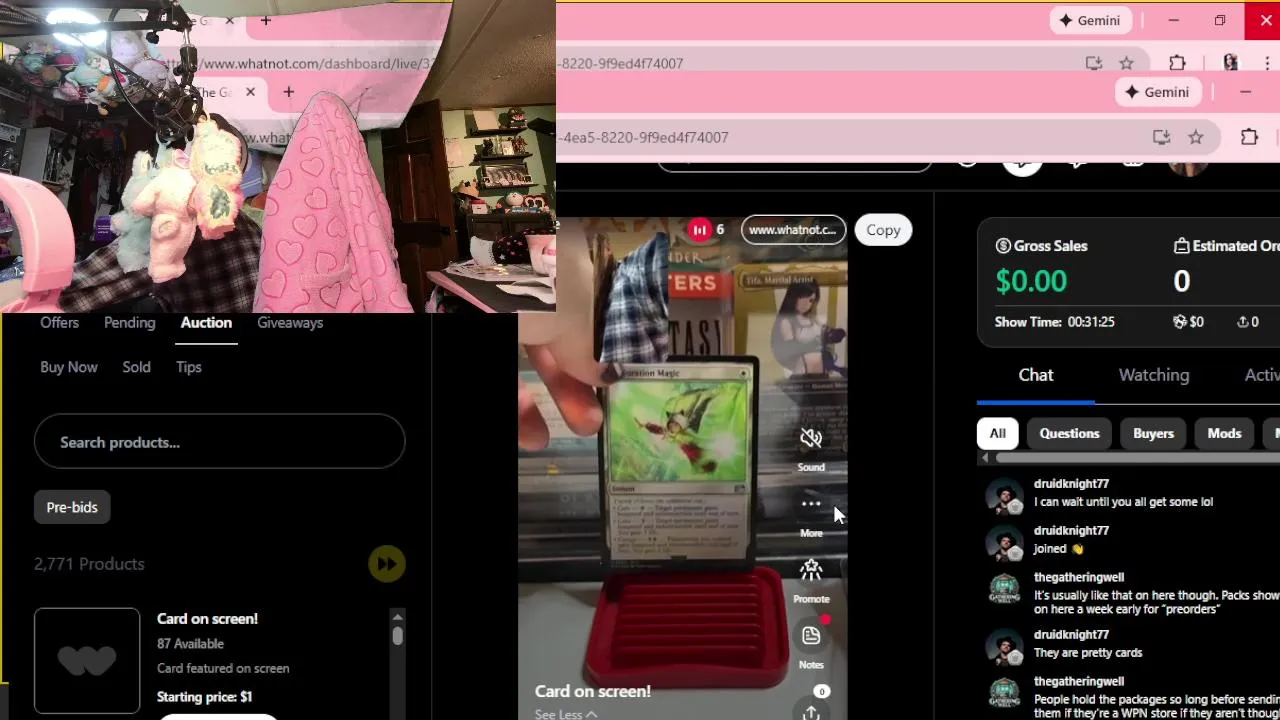Click the $0.00 gross sales amount
1280x720 pixels.
click(1031, 281)
